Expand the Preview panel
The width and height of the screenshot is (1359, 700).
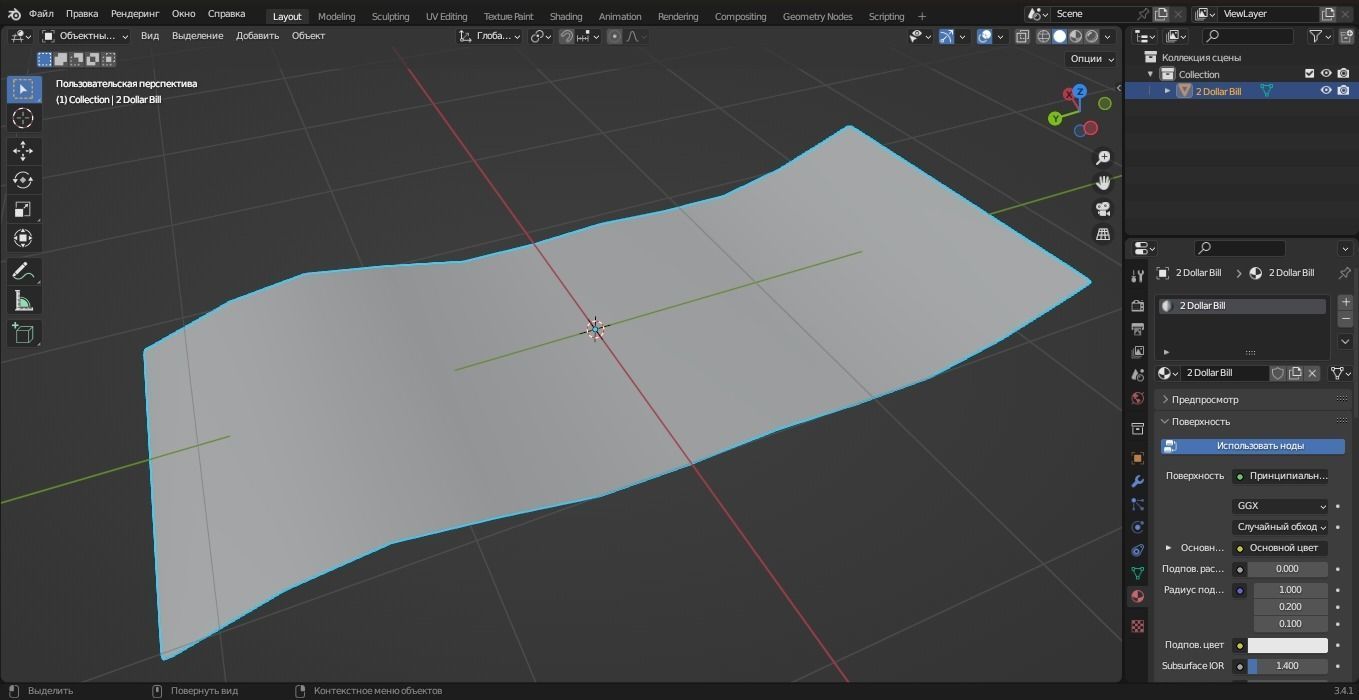[1204, 400]
